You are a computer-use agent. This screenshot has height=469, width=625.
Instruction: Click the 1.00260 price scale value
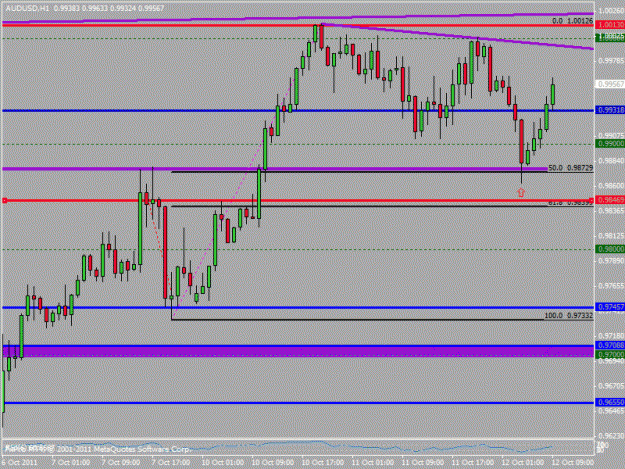[611, 11]
